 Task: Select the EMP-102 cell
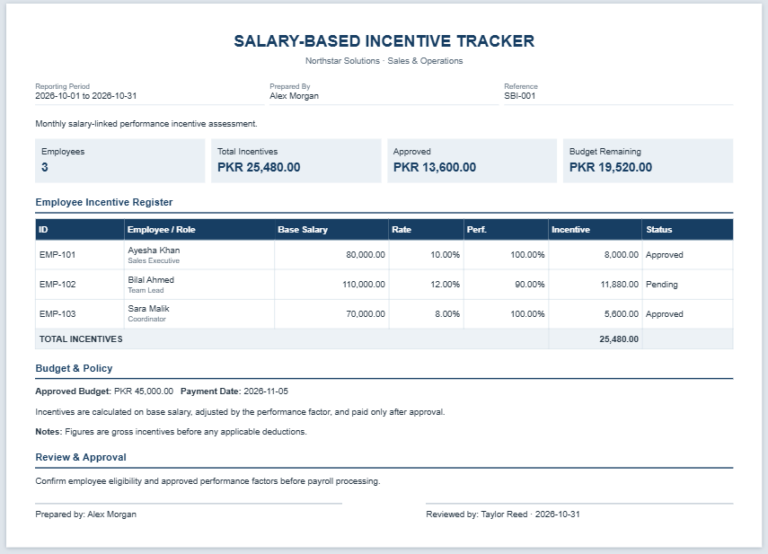(x=79, y=285)
